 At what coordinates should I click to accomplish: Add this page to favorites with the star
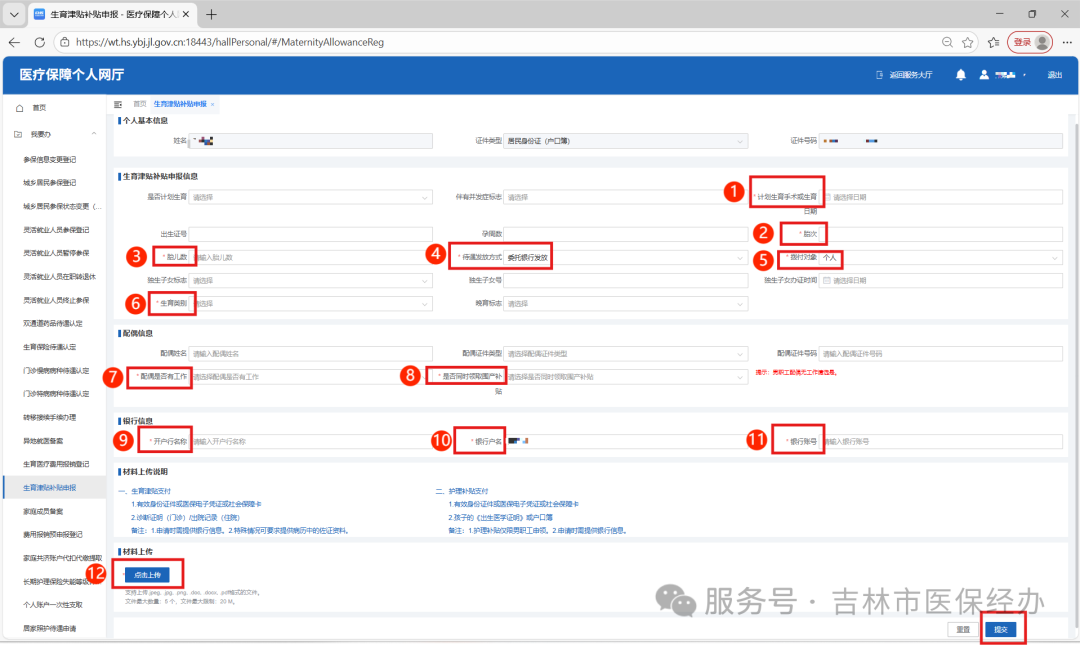pos(968,42)
